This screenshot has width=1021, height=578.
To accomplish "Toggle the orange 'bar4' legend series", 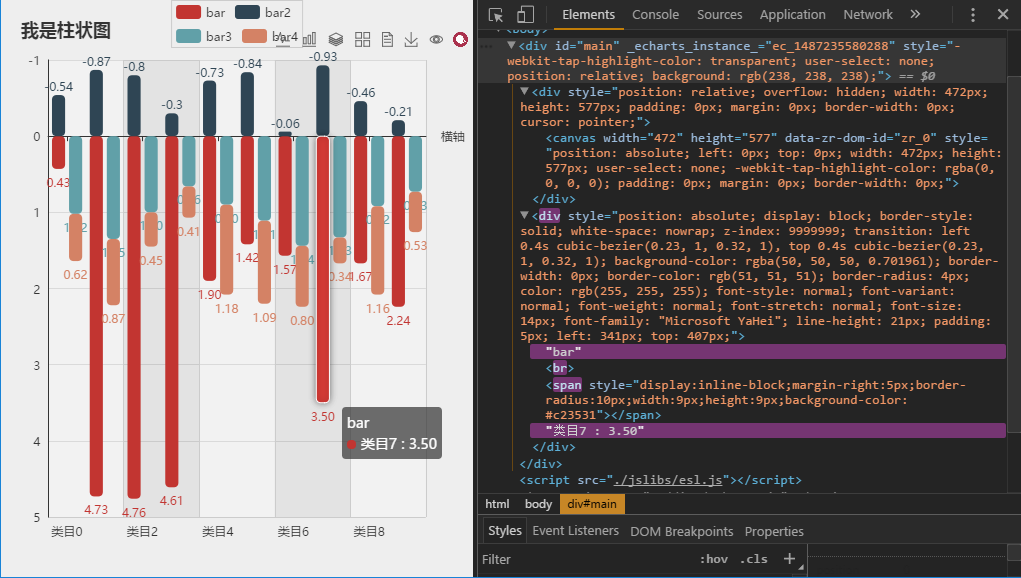I will pos(270,36).
